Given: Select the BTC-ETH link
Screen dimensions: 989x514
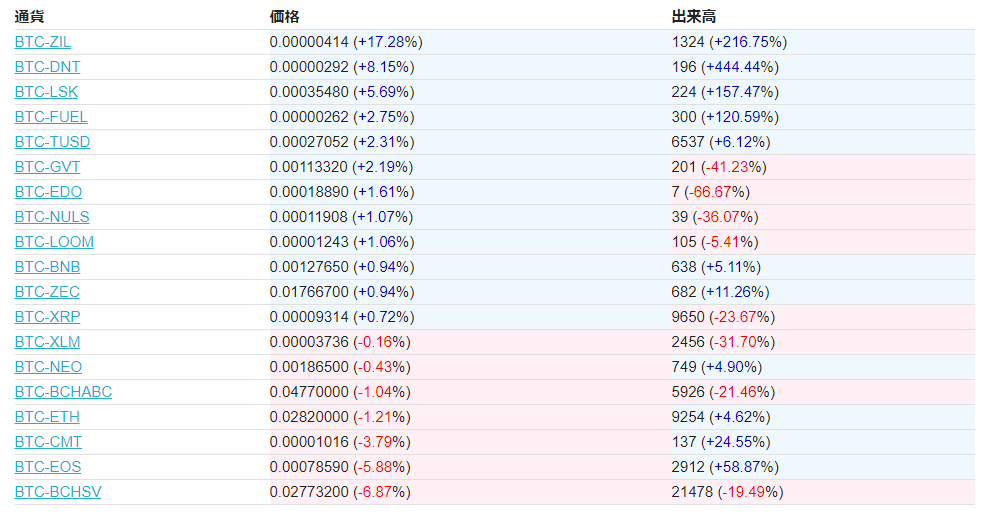Looking at the screenshot, I should point(47,417).
